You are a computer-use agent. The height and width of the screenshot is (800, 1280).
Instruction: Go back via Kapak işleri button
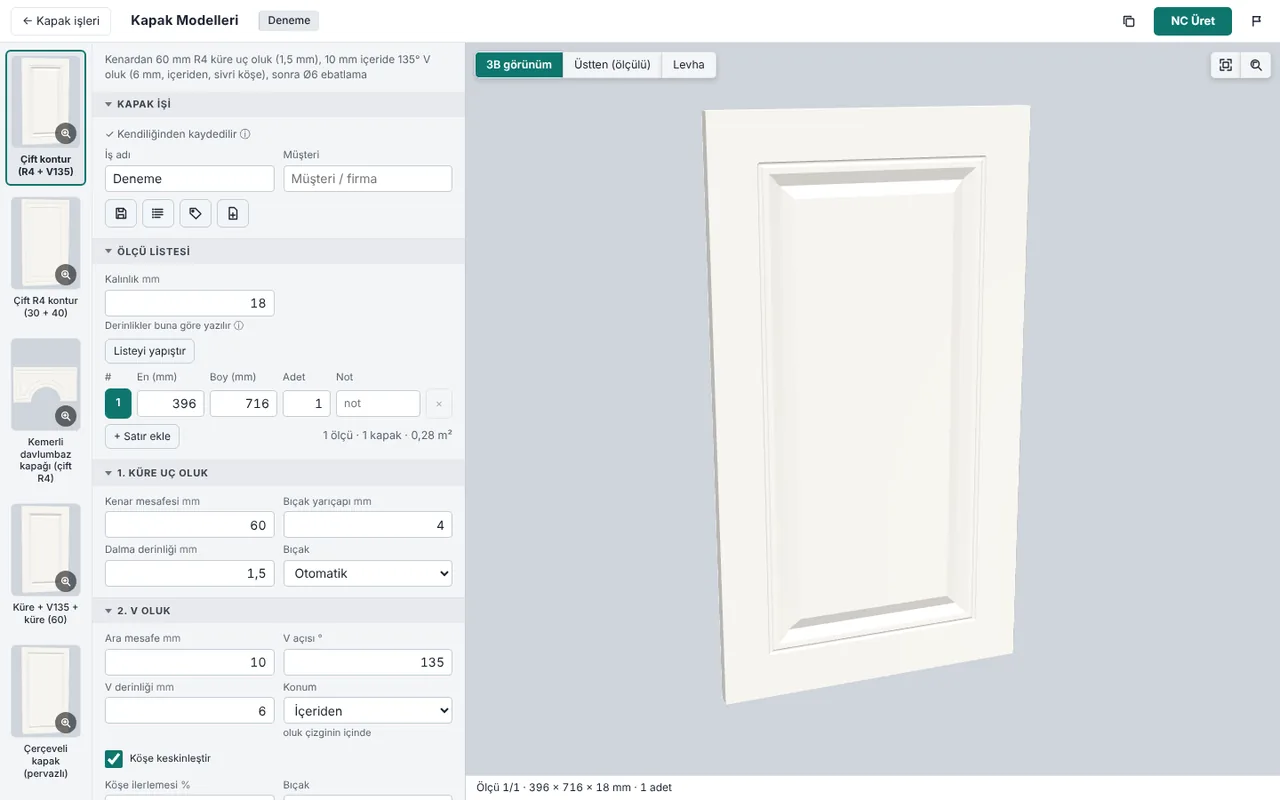pos(61,21)
